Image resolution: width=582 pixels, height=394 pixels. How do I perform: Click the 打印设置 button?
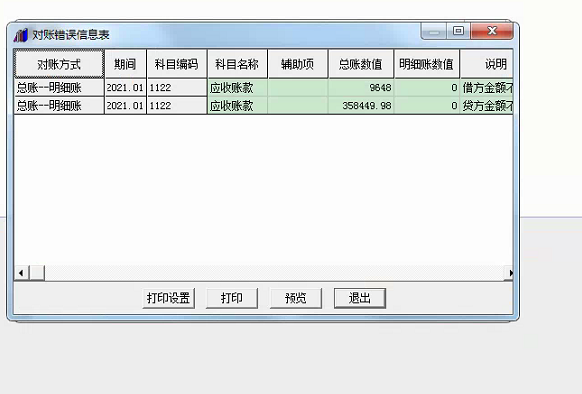169,298
